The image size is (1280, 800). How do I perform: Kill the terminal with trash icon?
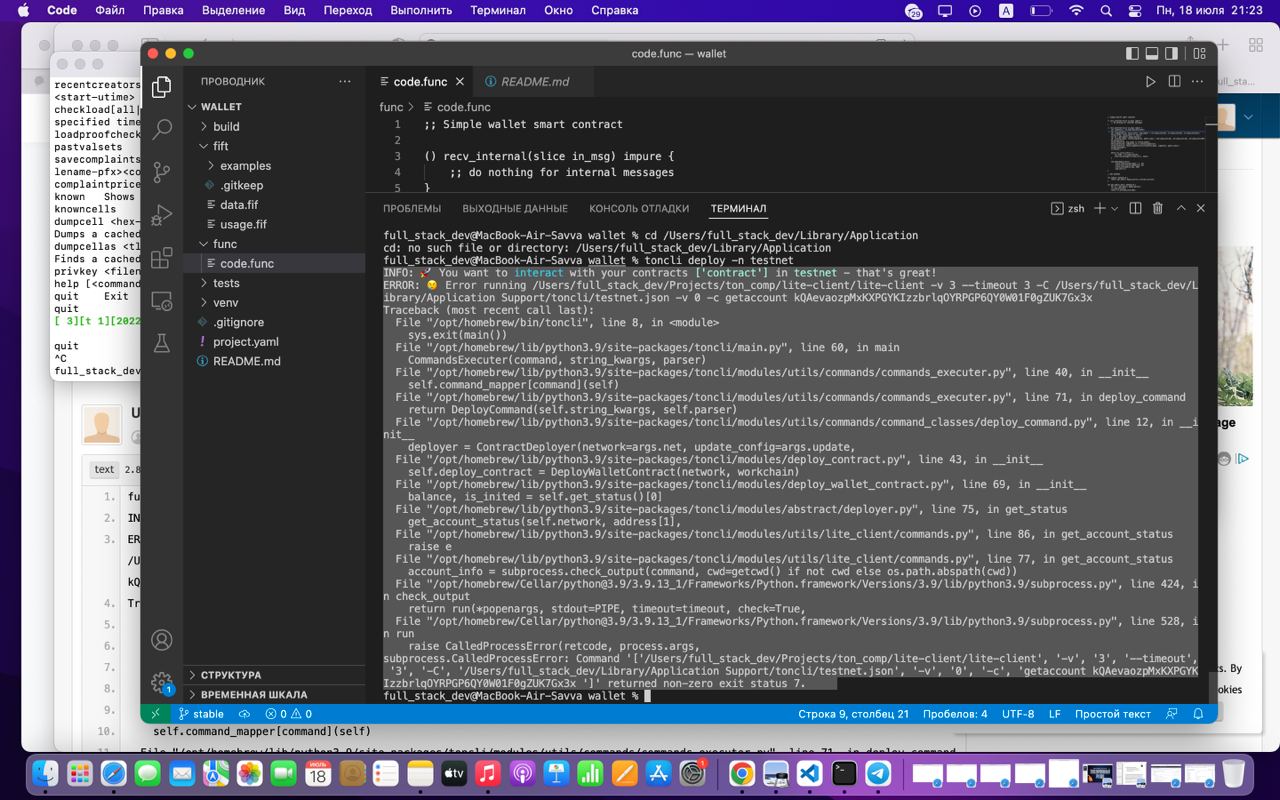pos(1158,208)
